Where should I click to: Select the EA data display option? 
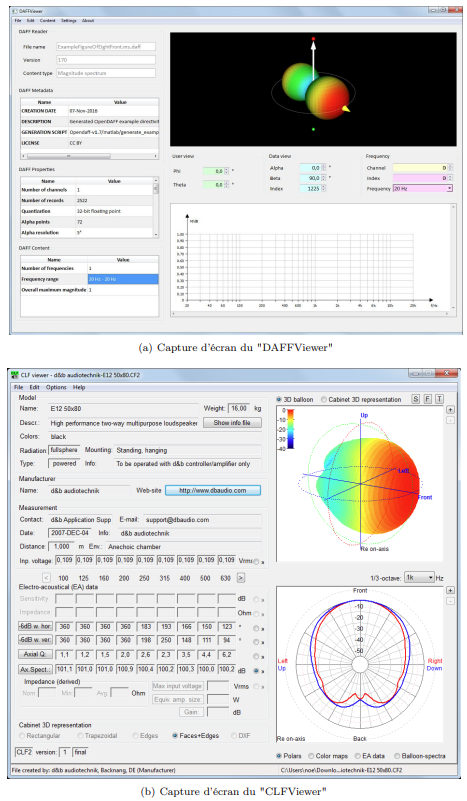(358, 756)
